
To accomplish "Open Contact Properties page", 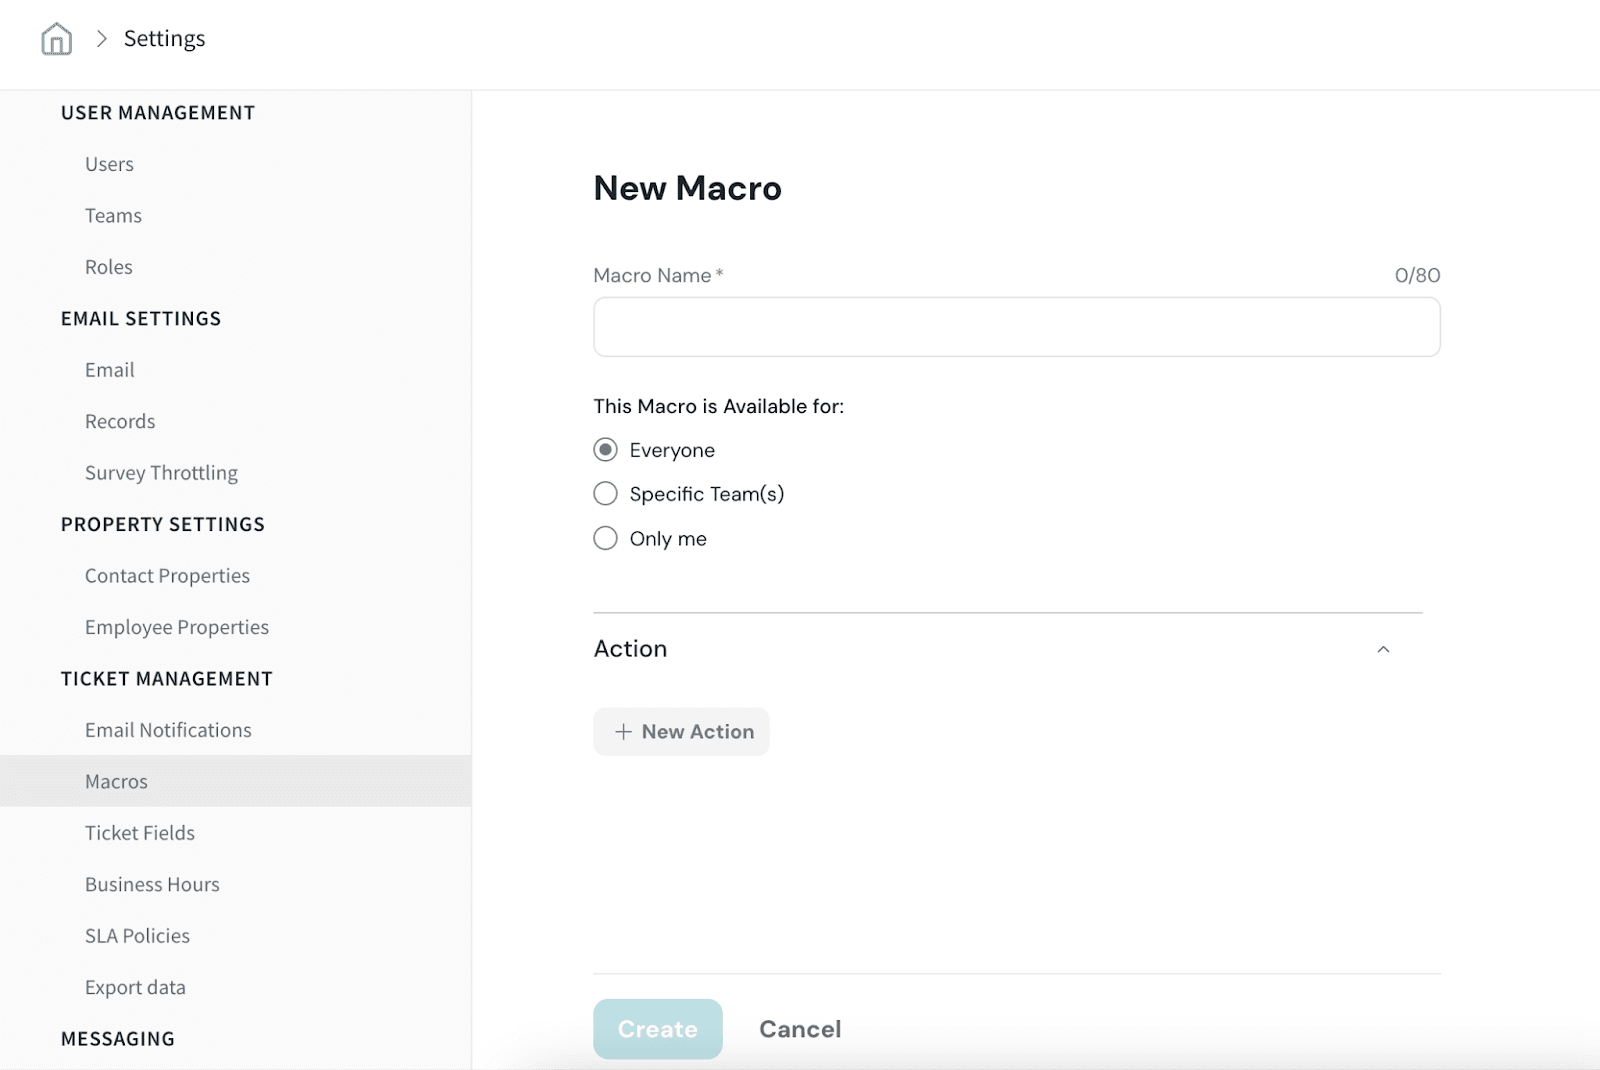I will [x=167, y=576].
